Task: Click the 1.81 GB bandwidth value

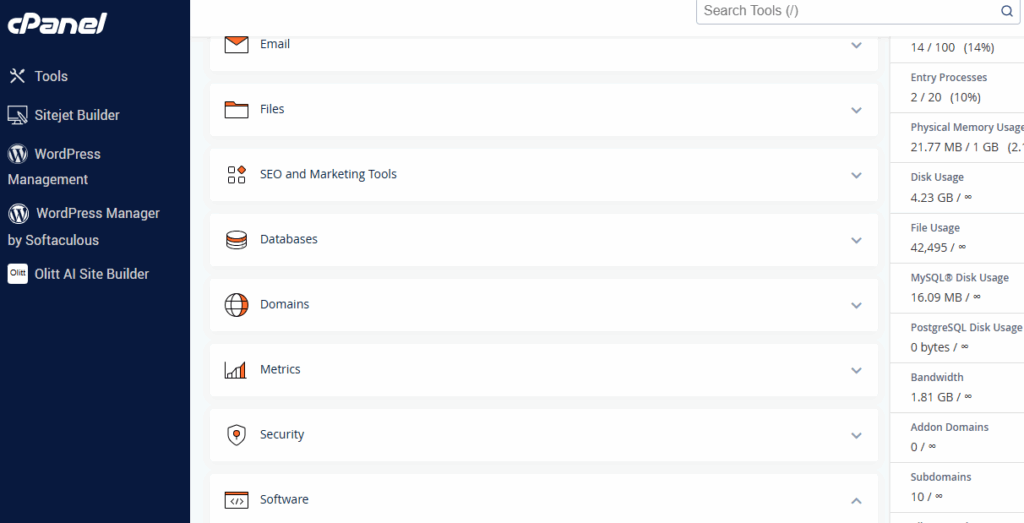Action: coord(941,396)
